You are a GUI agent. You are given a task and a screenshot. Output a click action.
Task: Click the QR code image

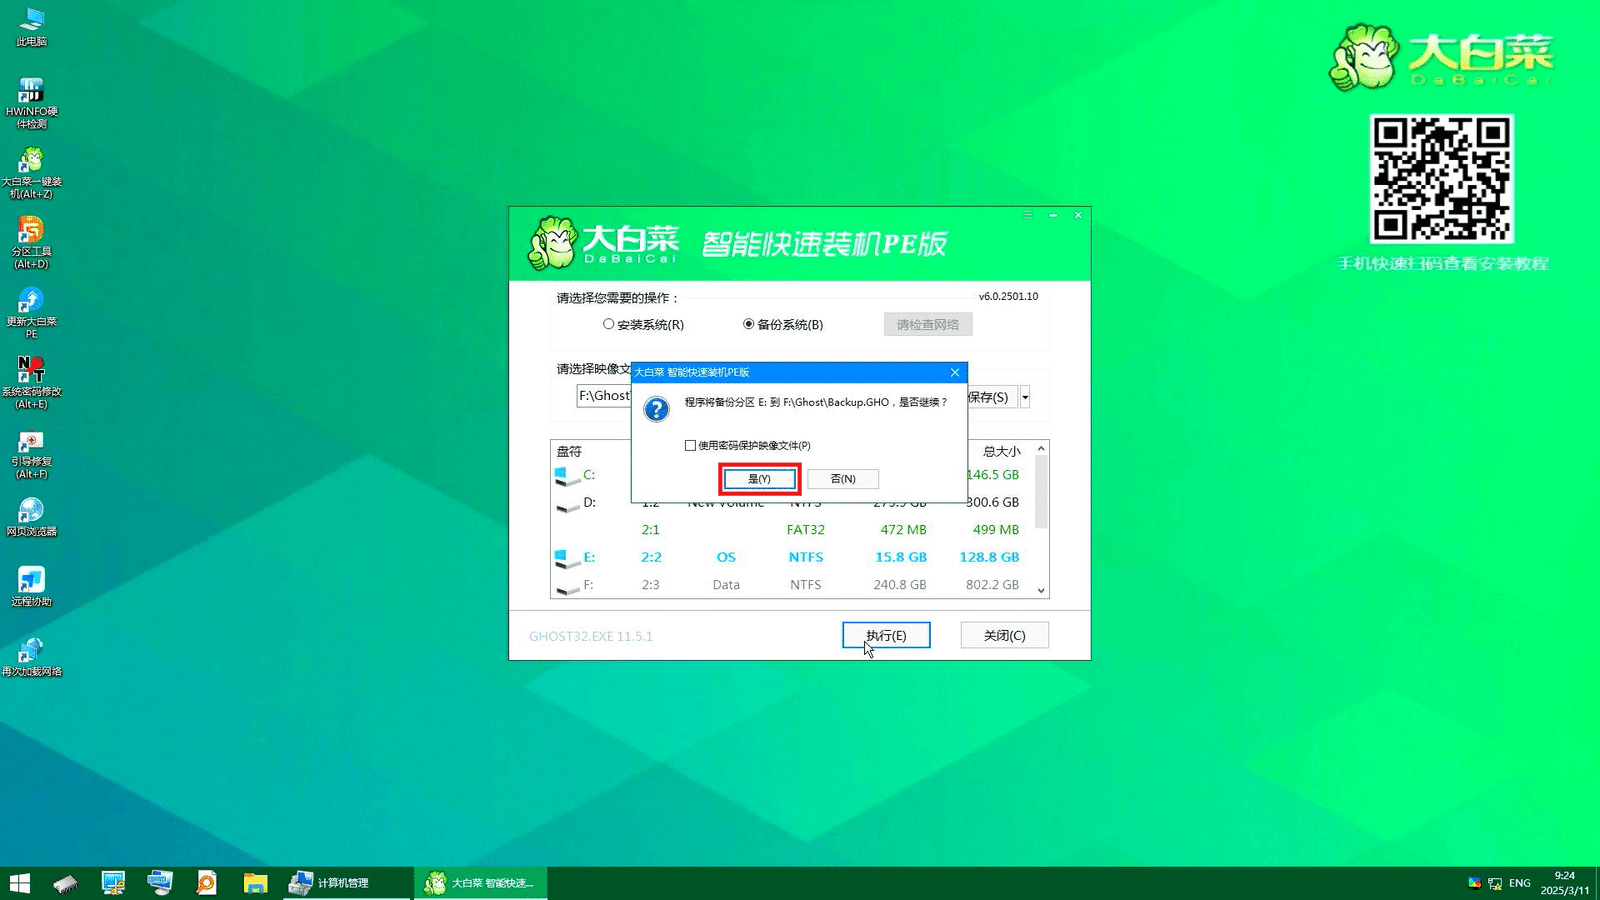pyautogui.click(x=1441, y=179)
